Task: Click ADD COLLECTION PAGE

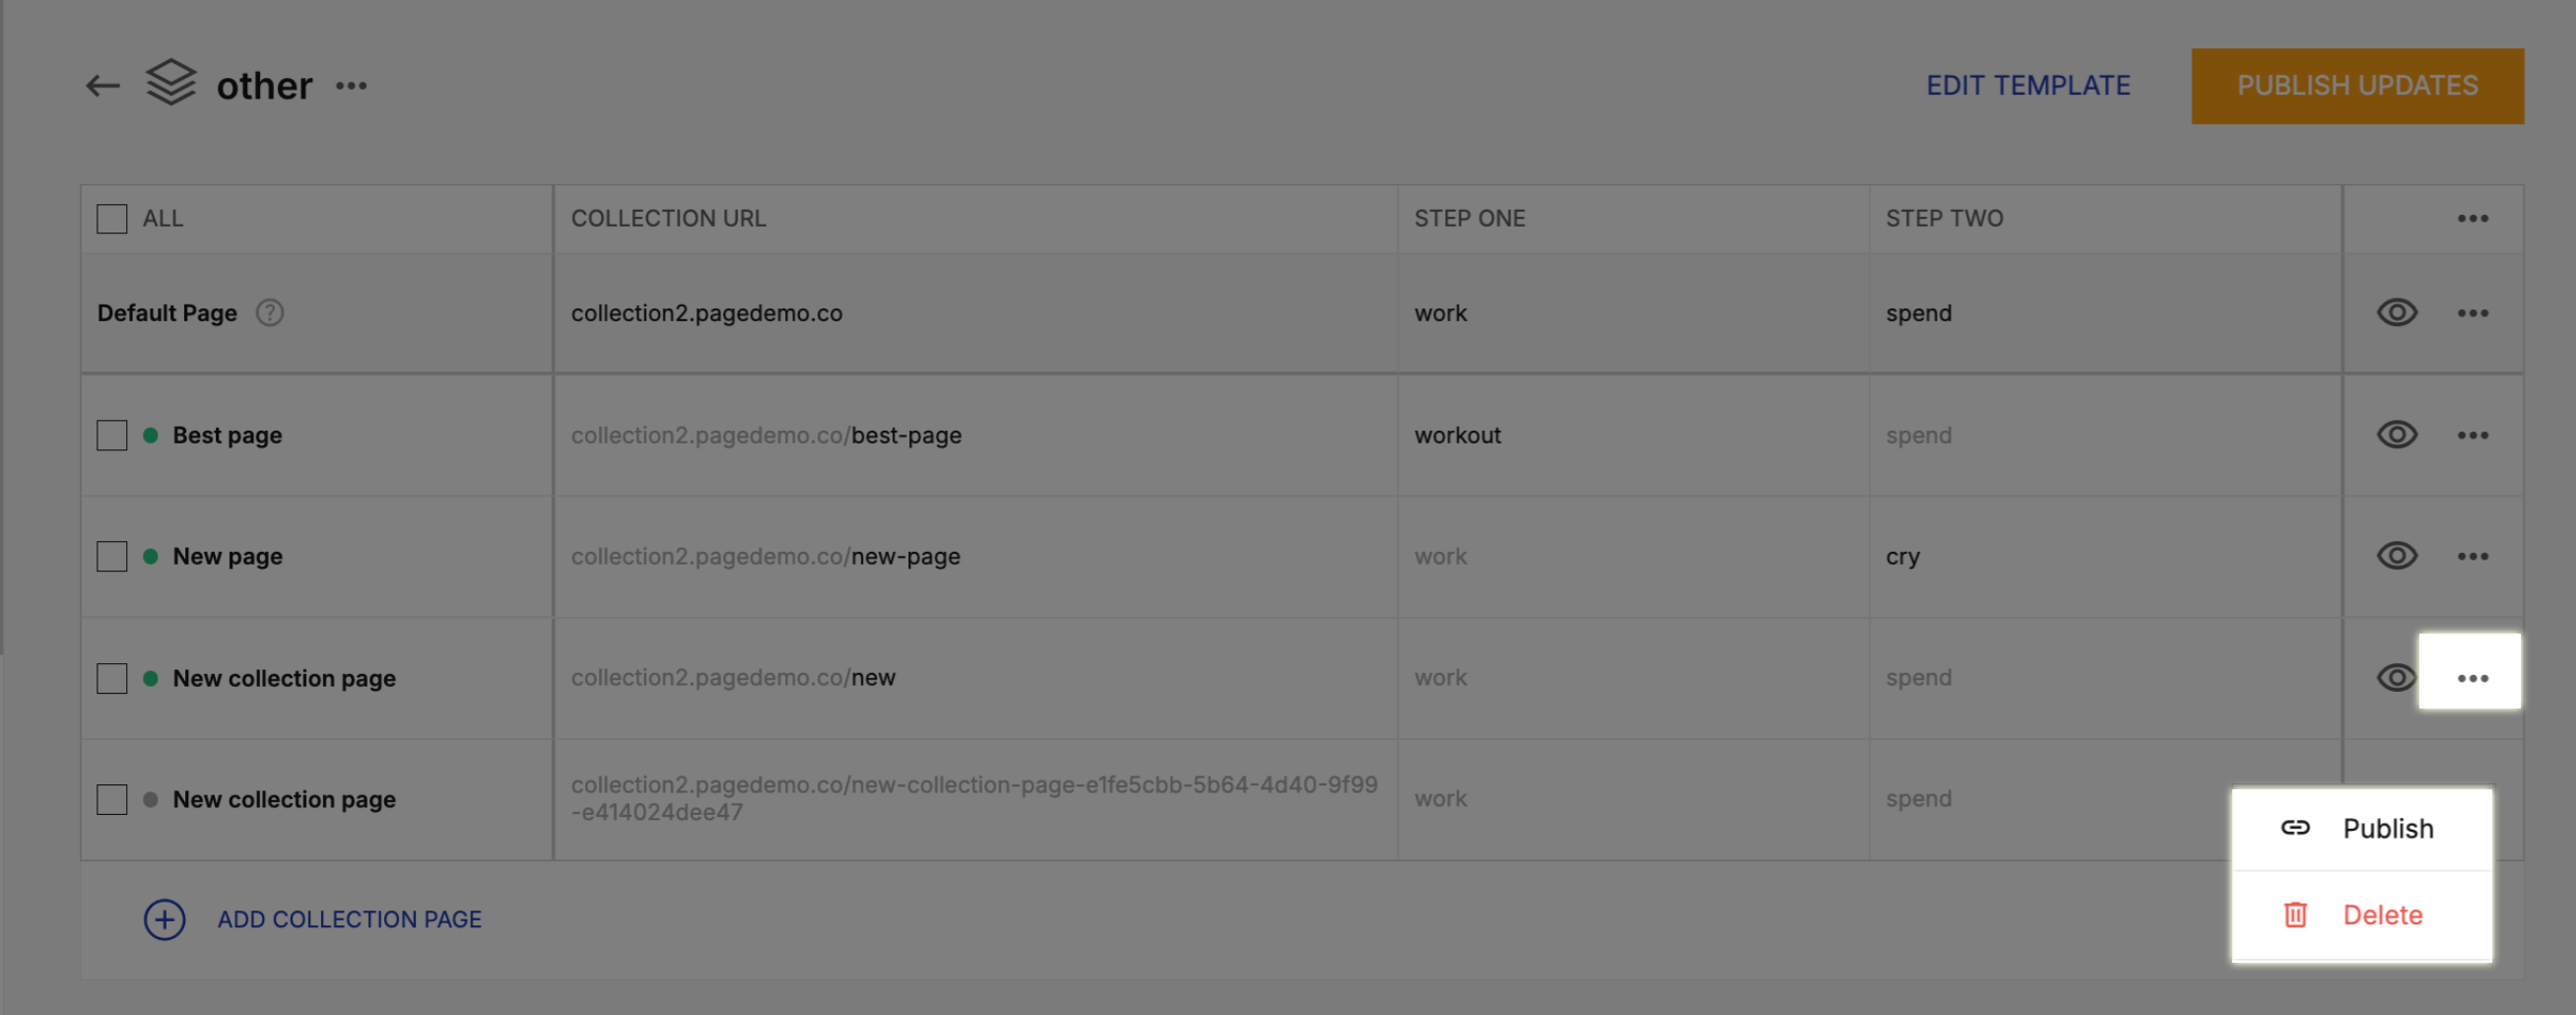Action: click(349, 920)
